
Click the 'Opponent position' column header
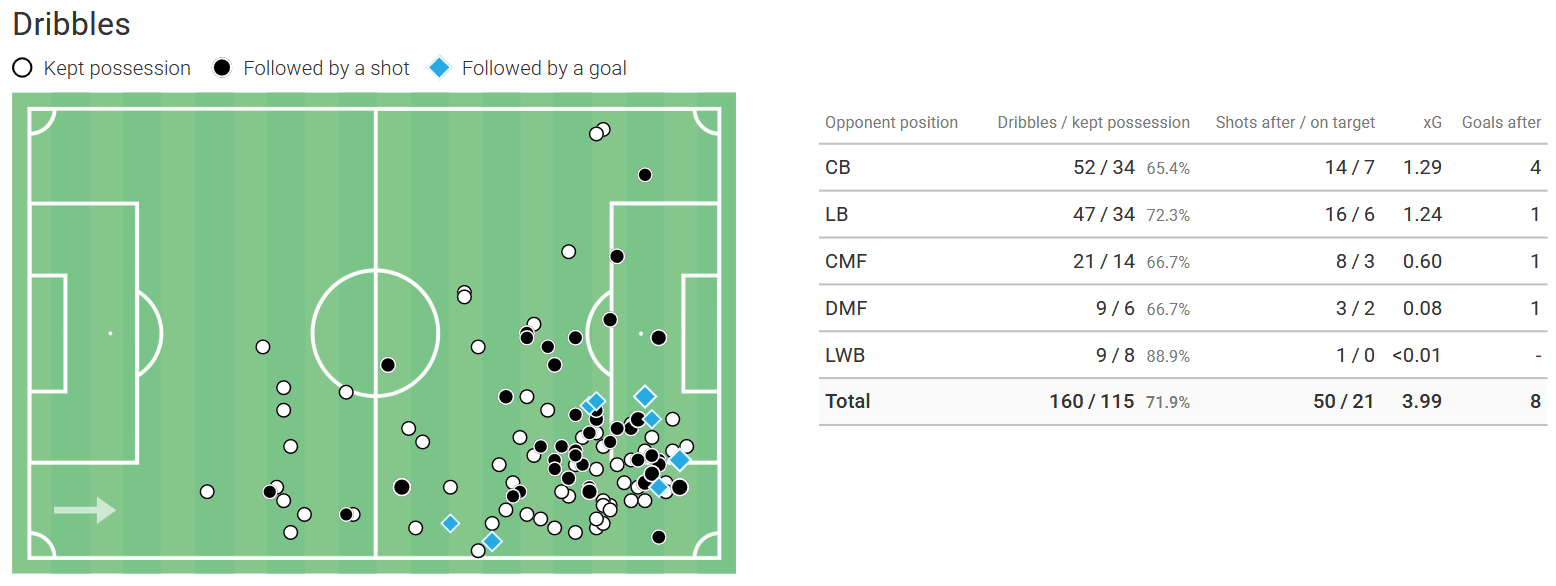pos(891,122)
